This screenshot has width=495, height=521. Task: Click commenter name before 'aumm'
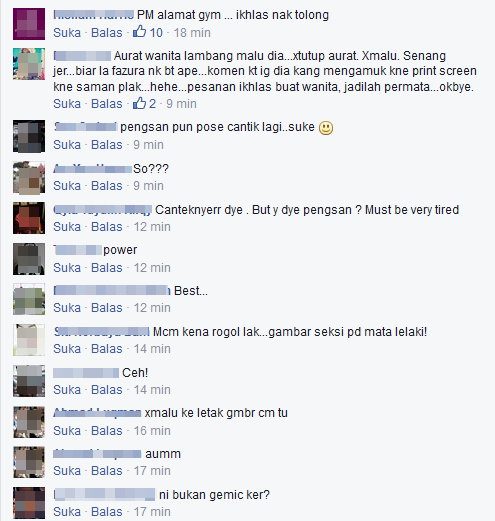(x=97, y=454)
